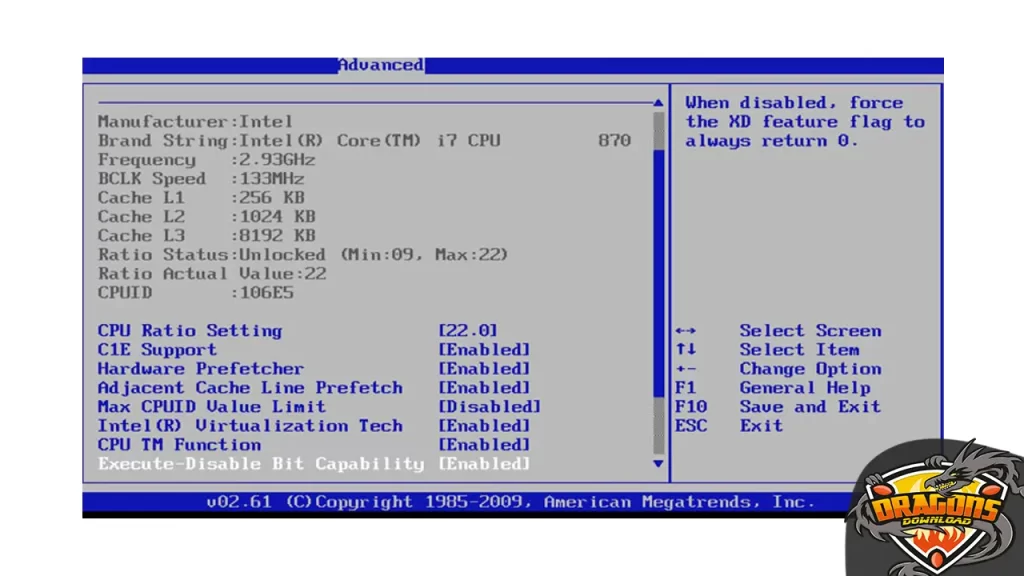
Task: Open Execute-Disable Bit Capability Enabled option
Action: [x=484, y=464]
